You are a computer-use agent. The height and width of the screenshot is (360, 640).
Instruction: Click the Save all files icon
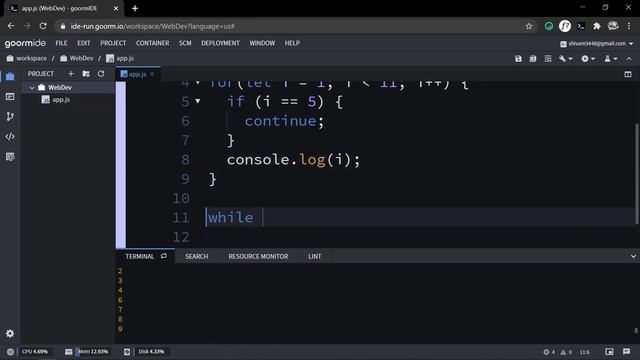pos(533,59)
